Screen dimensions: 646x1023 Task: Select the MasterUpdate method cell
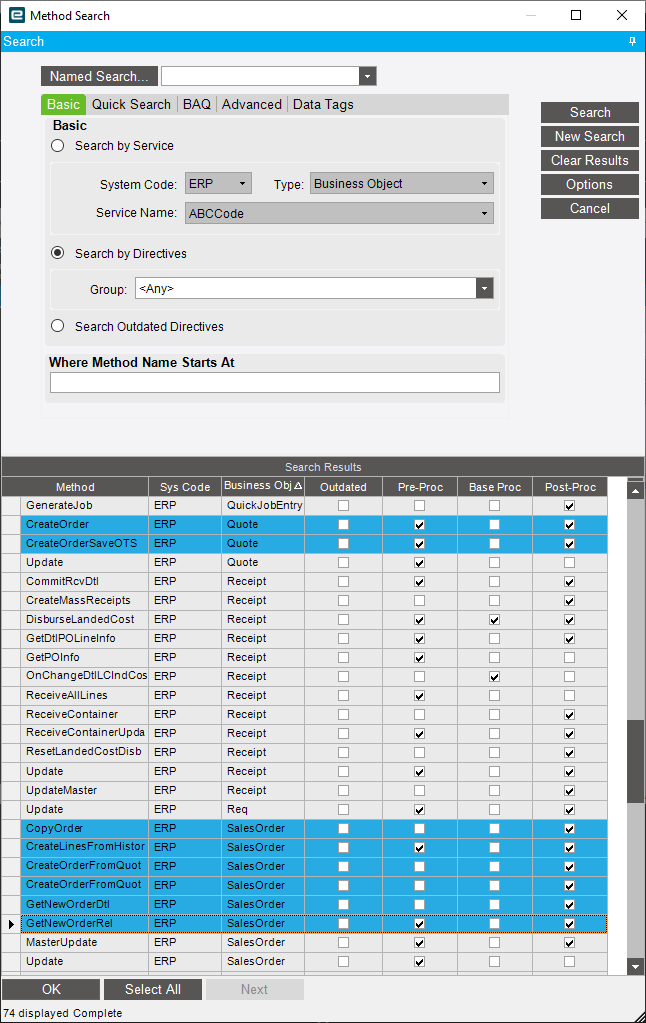click(85, 943)
